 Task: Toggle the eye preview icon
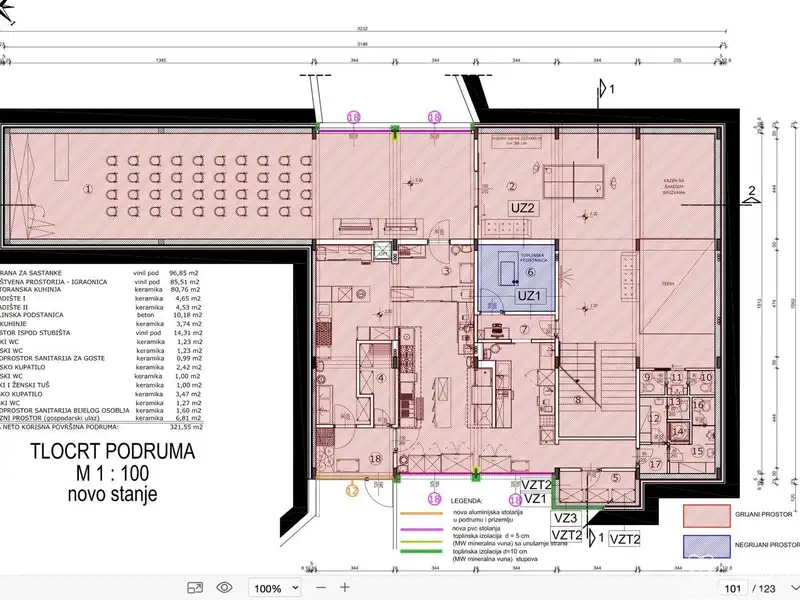(225, 588)
